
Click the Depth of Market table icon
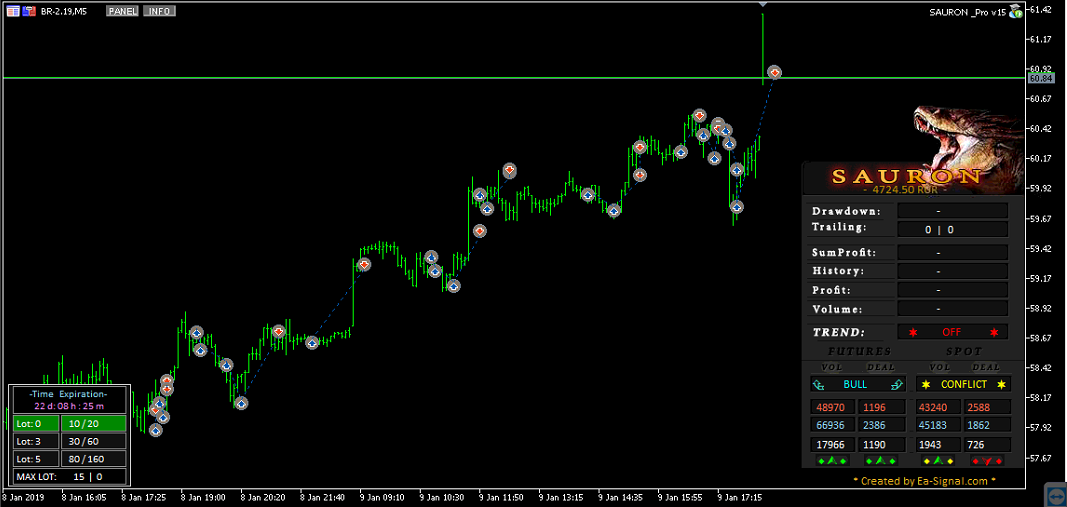[14, 11]
